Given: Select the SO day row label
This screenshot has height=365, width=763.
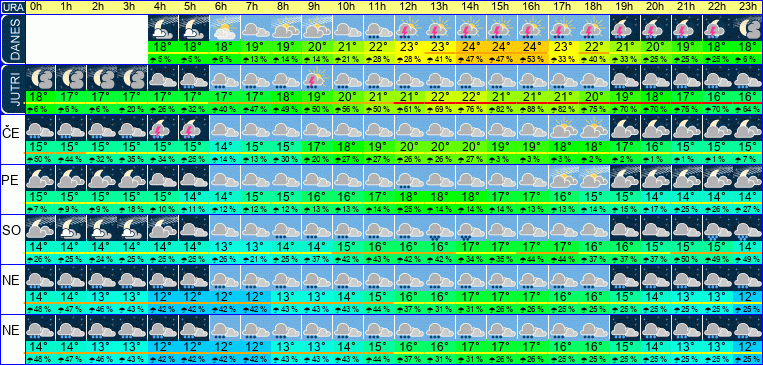Looking at the screenshot, I should click(12, 231).
